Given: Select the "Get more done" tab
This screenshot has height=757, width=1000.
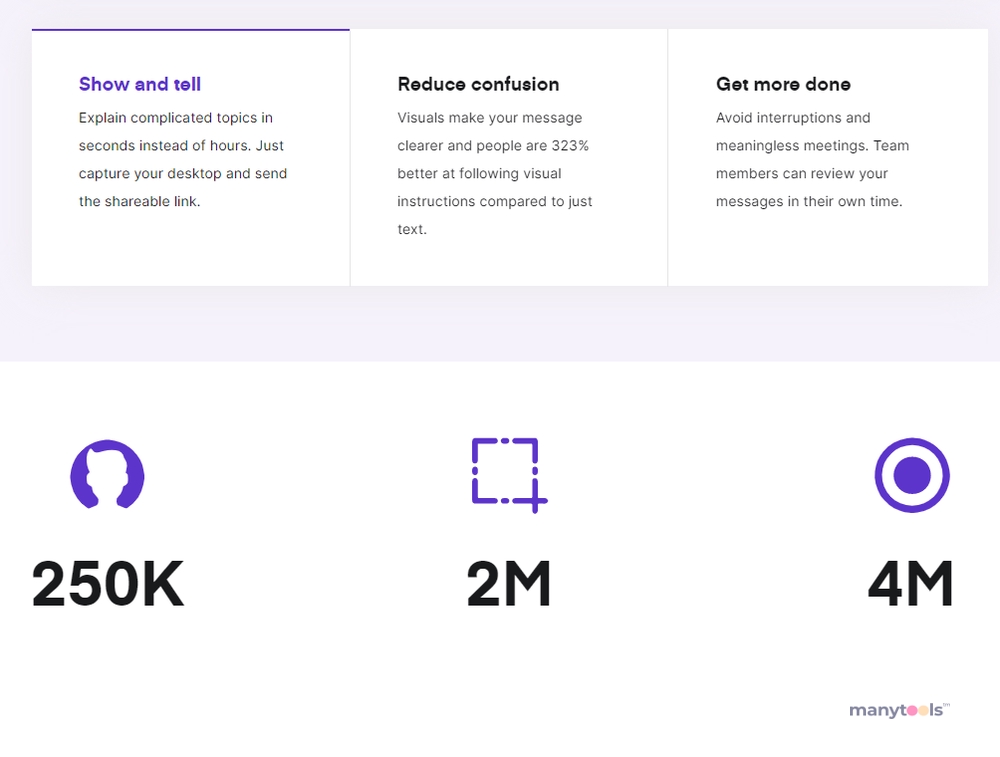Looking at the screenshot, I should pos(828,158).
